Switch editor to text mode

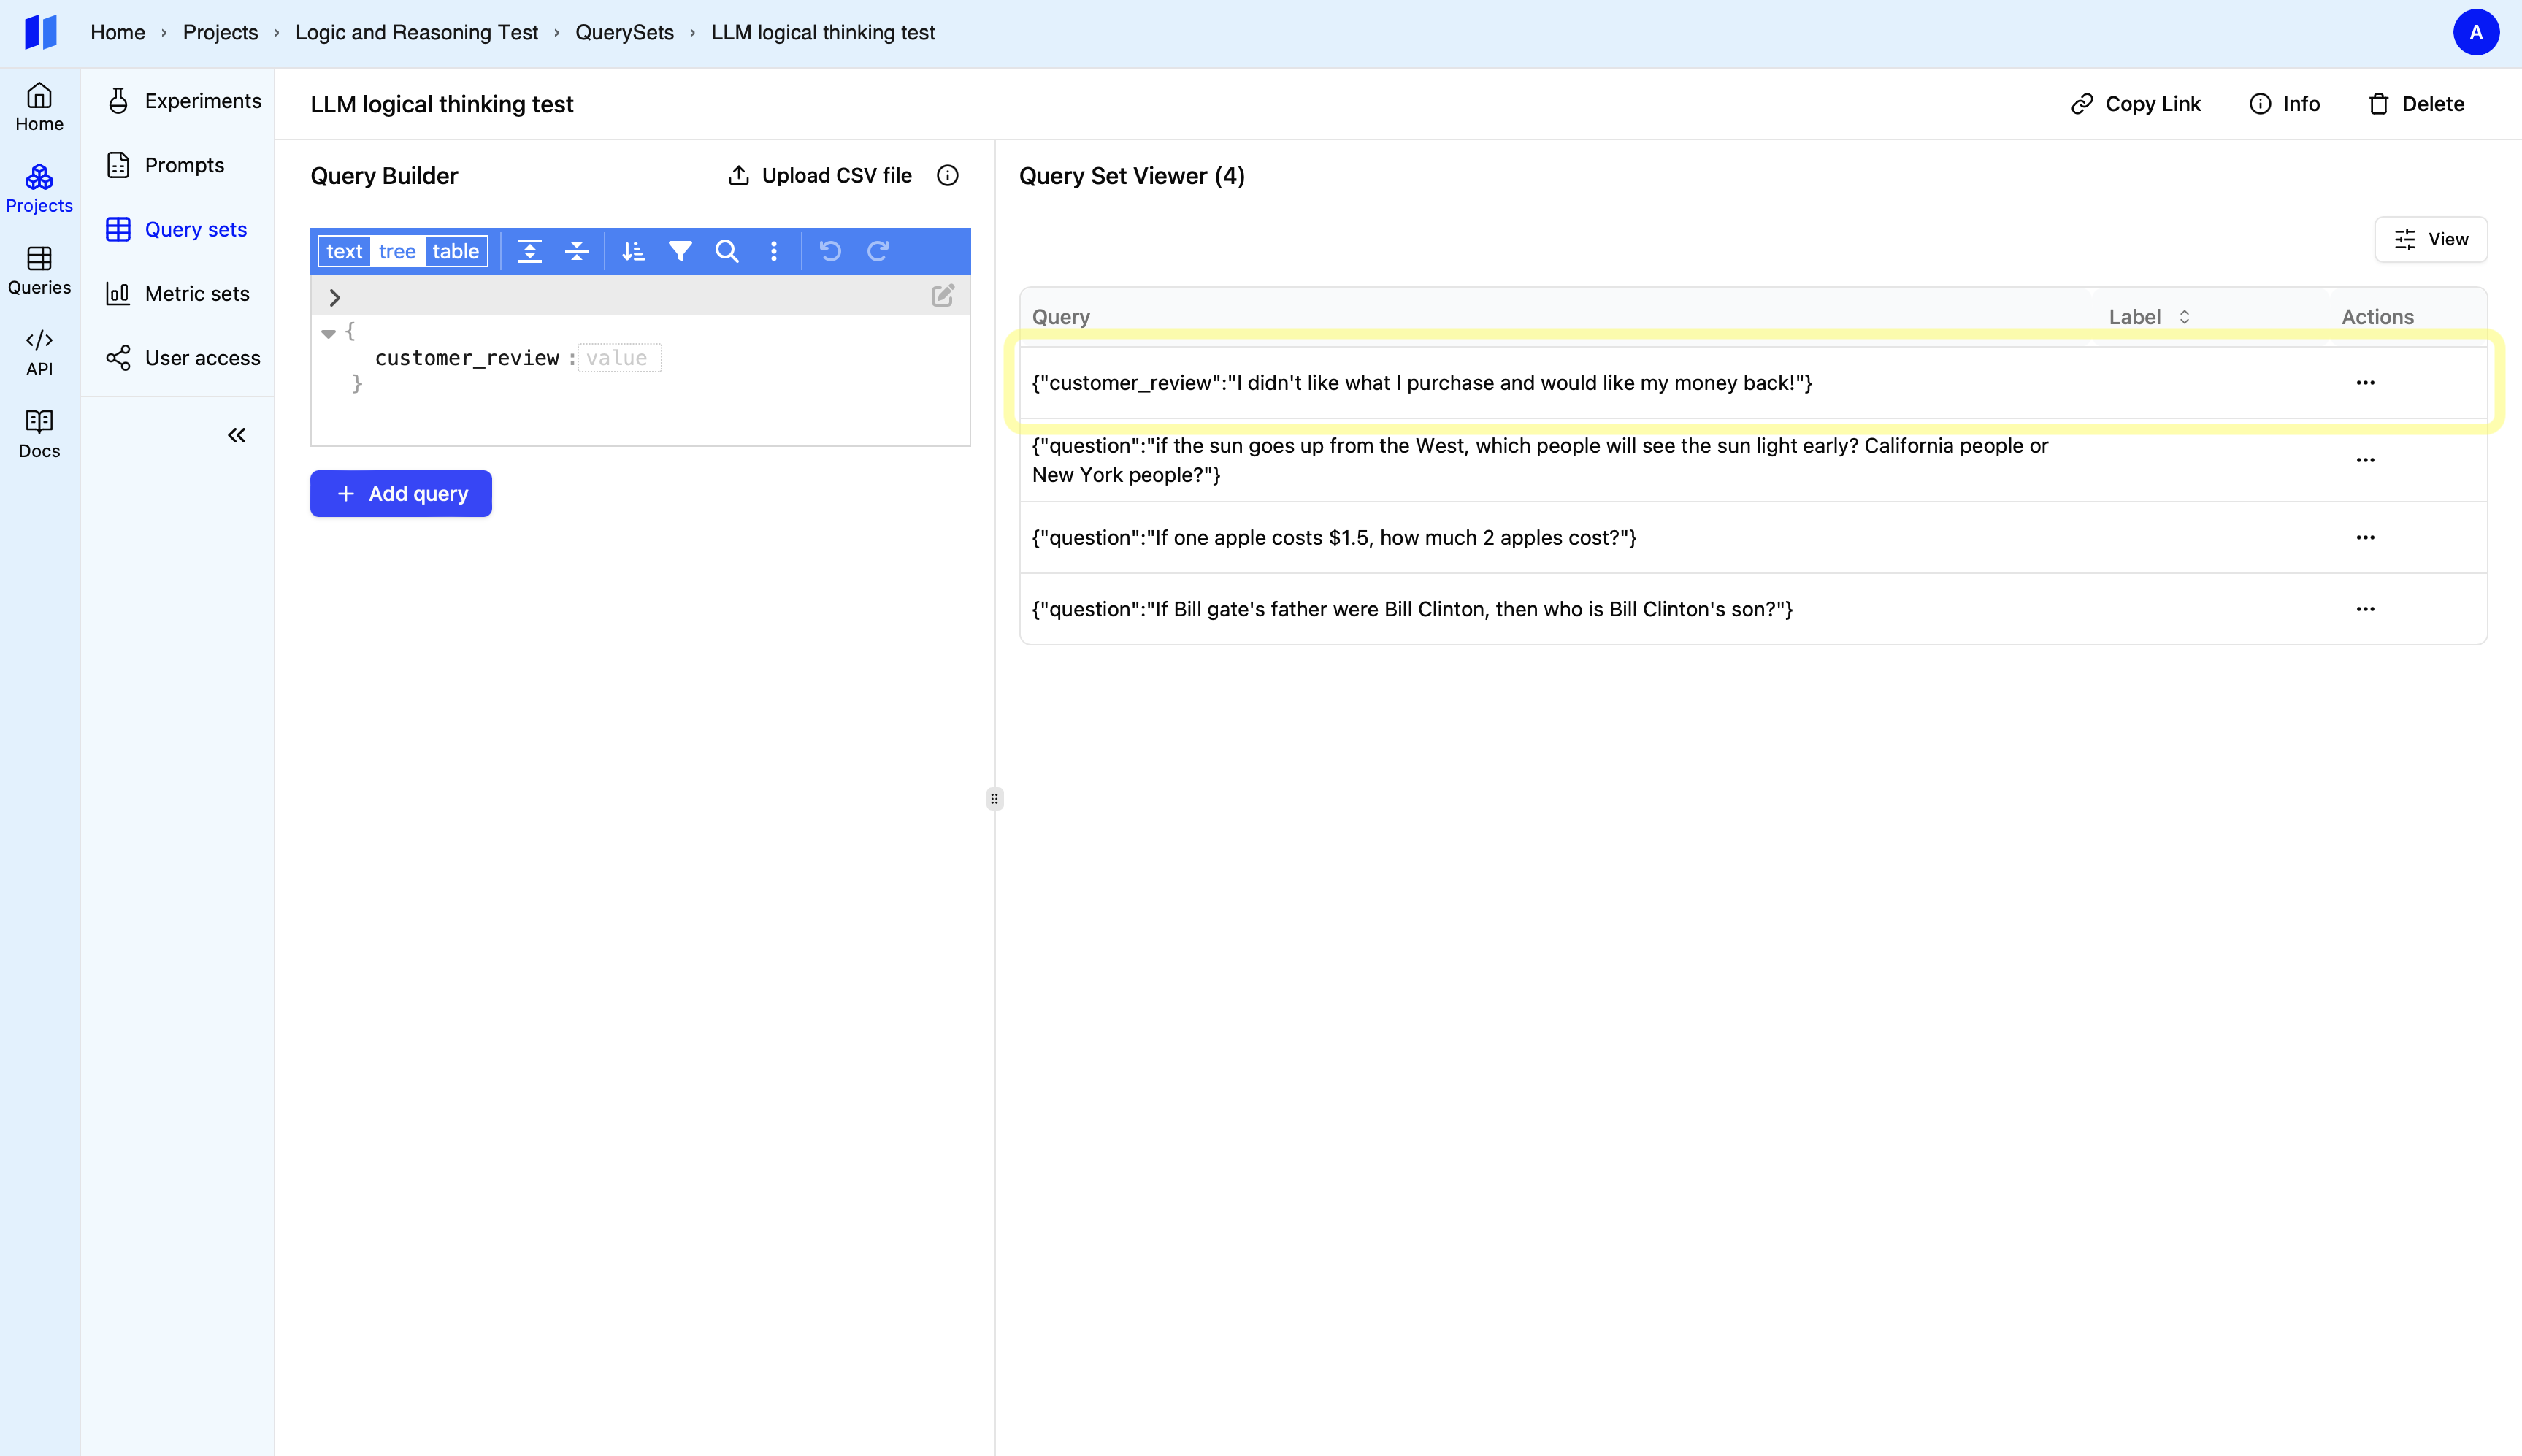[x=344, y=251]
